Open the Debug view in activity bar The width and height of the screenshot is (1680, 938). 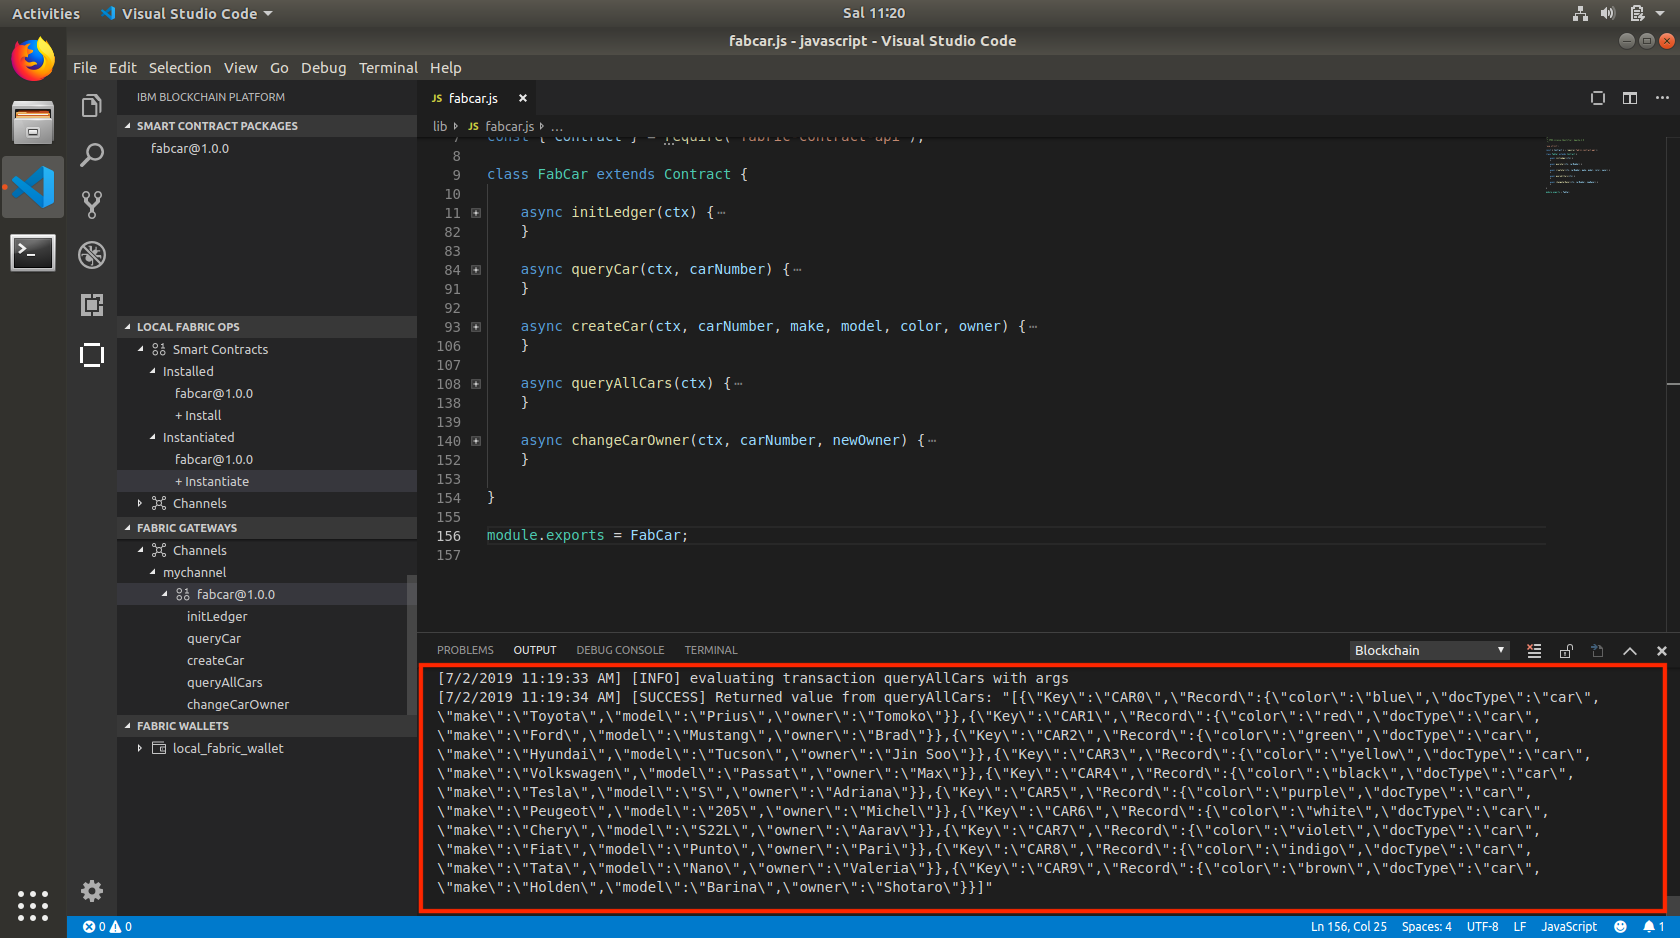92,255
